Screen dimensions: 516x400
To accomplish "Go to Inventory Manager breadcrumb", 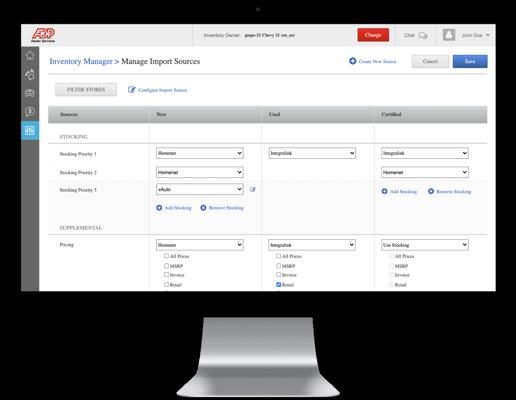I will (x=81, y=61).
